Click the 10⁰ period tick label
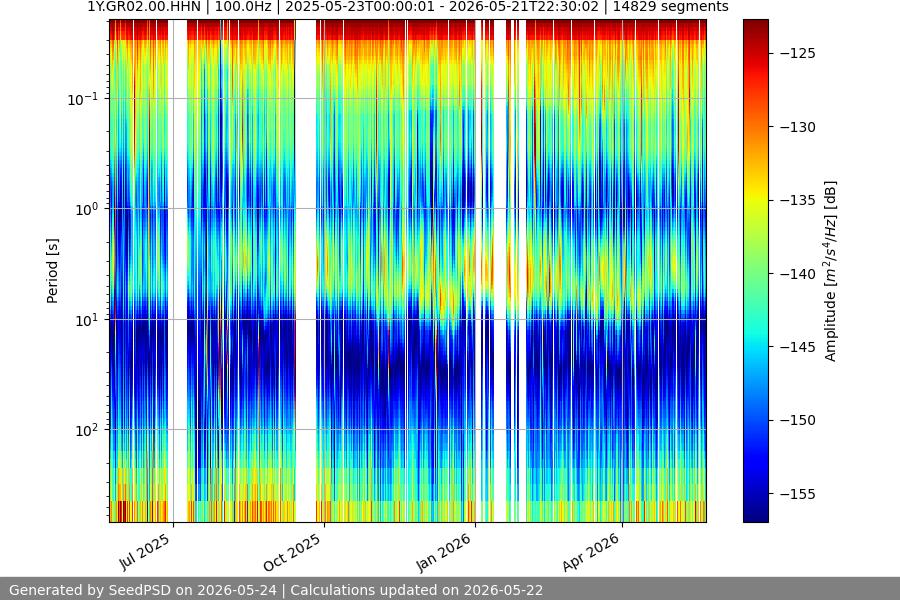Viewport: 900px width, 600px height. [x=87, y=210]
